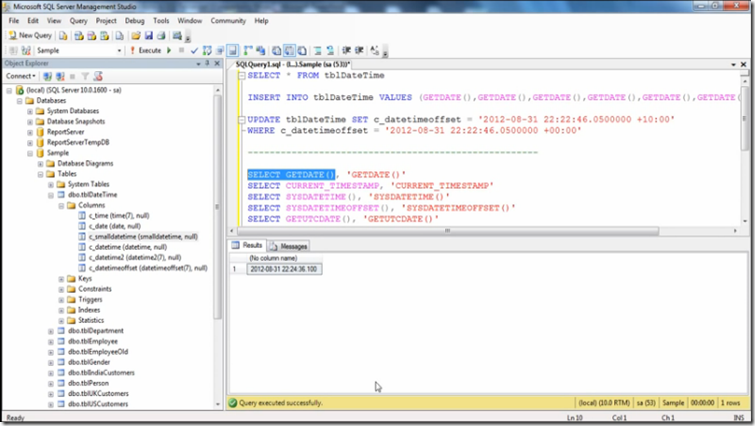The height and width of the screenshot is (426, 755).
Task: Switch to the Messages tab
Action: pos(289,246)
